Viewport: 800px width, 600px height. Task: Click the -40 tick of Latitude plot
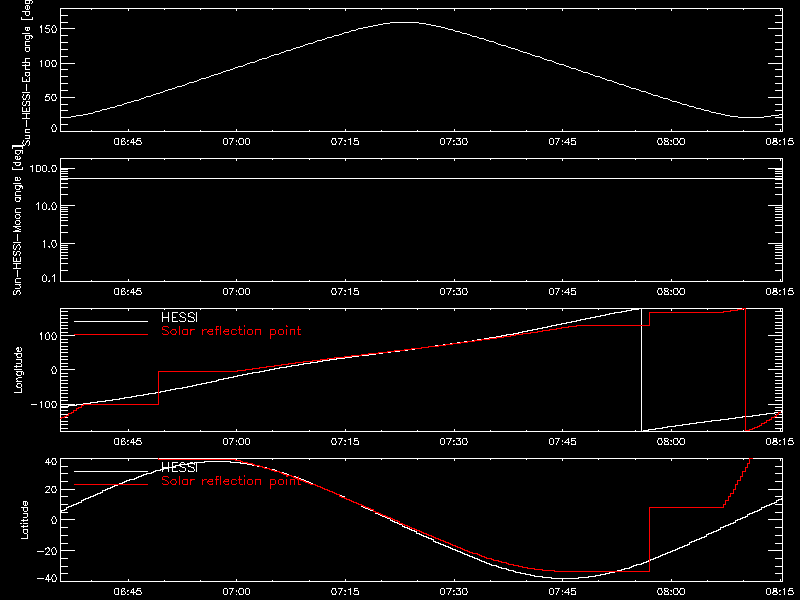point(47,579)
